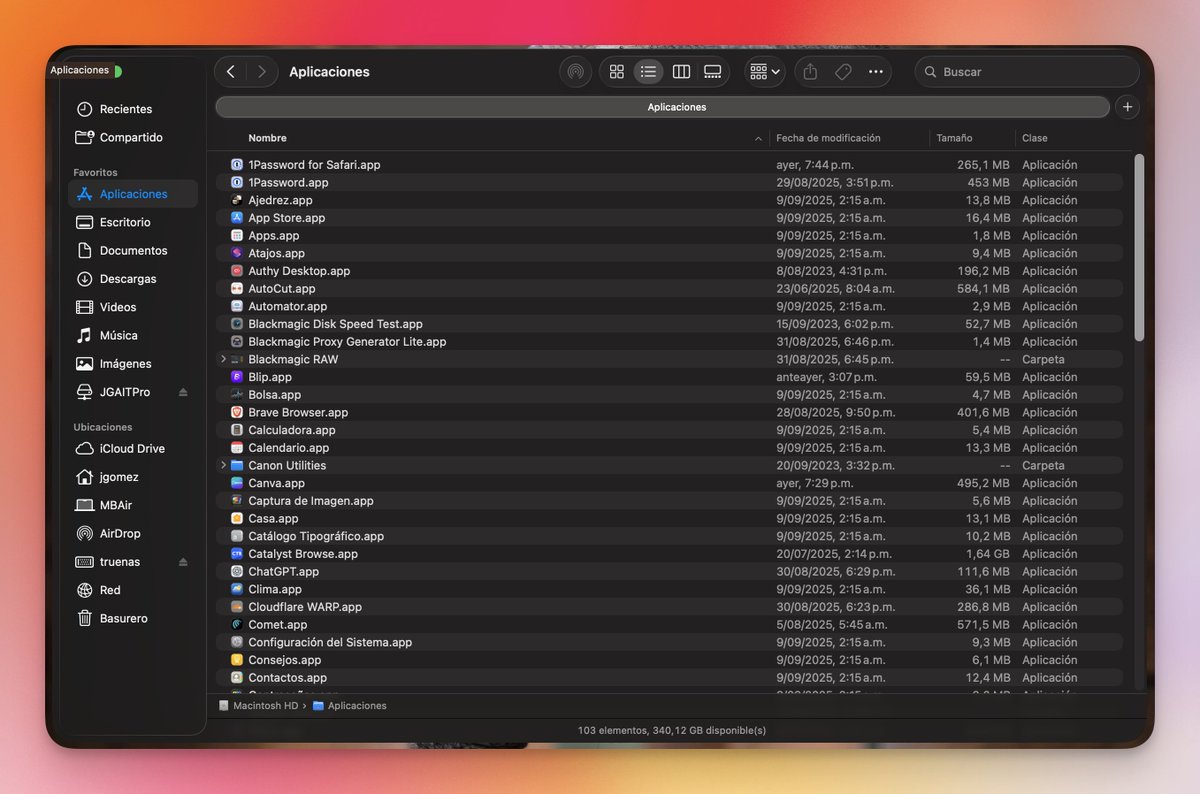This screenshot has width=1200, height=794.
Task: Click the AutoCut.app icon
Action: tap(237, 289)
